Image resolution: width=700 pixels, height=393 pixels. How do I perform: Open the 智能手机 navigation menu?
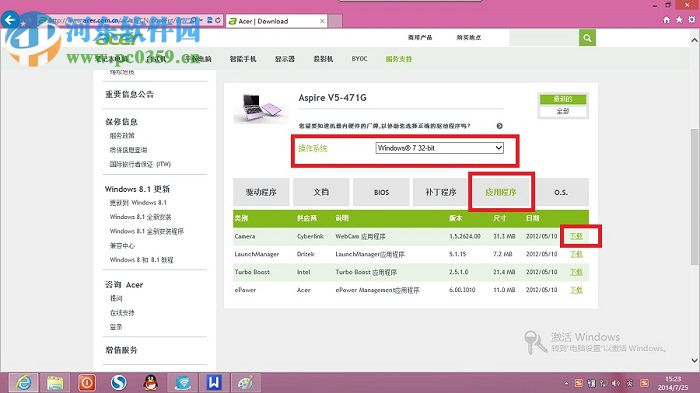pyautogui.click(x=243, y=59)
